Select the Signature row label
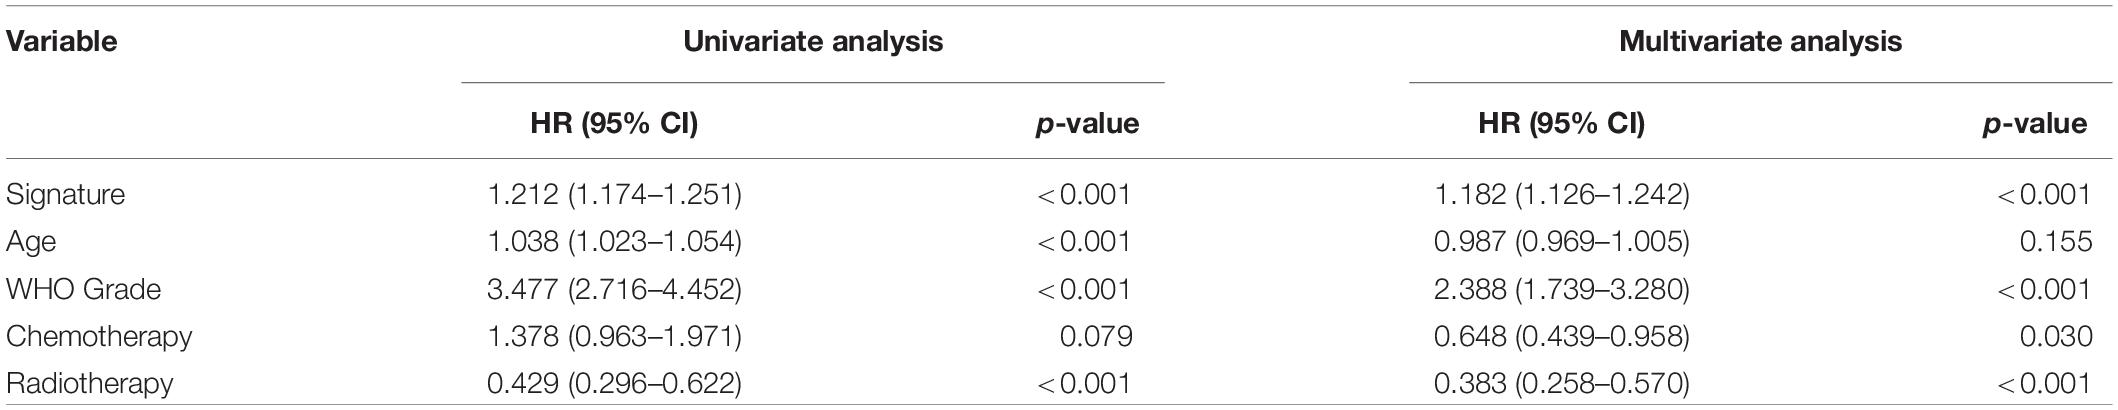The image size is (2118, 410). click(66, 194)
